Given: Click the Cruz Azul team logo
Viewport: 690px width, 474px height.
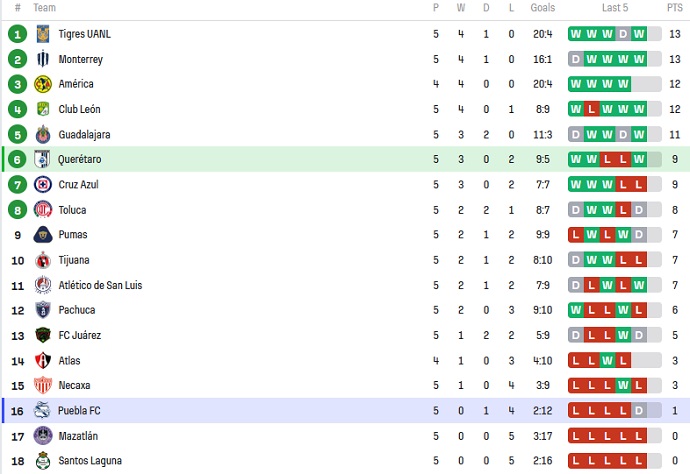Looking at the screenshot, I should pyautogui.click(x=42, y=184).
